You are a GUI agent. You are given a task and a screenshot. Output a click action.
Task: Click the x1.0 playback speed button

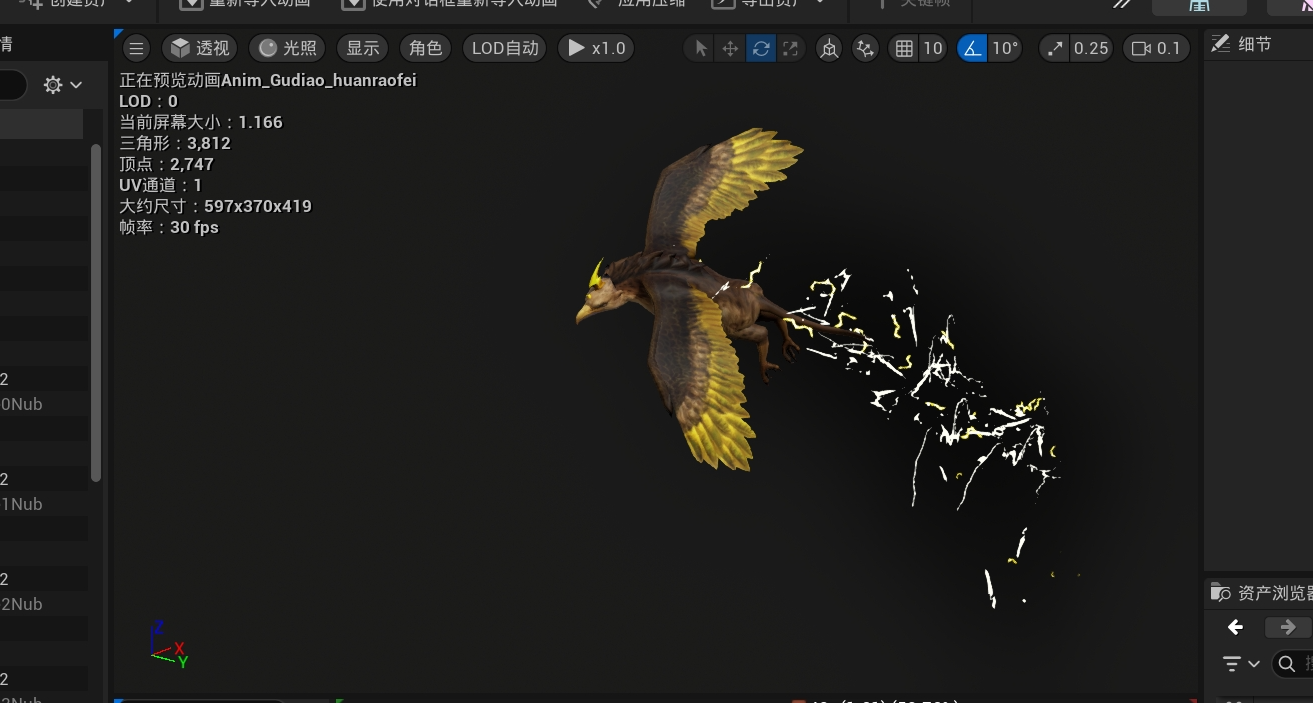tap(596, 48)
